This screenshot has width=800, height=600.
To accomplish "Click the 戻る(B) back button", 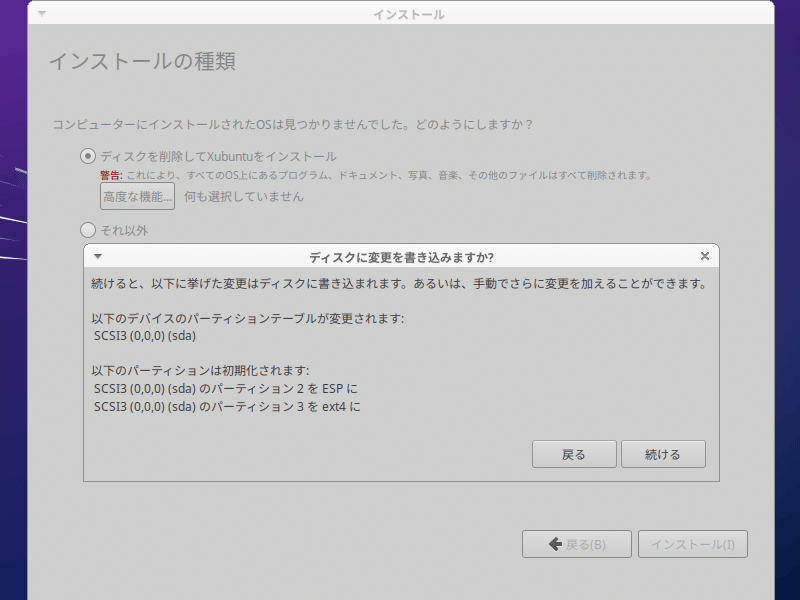I will click(577, 544).
